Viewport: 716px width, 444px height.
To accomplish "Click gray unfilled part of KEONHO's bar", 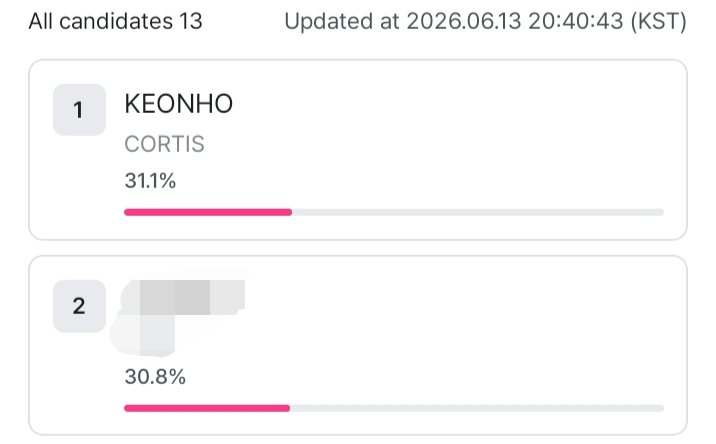I will pos(478,212).
